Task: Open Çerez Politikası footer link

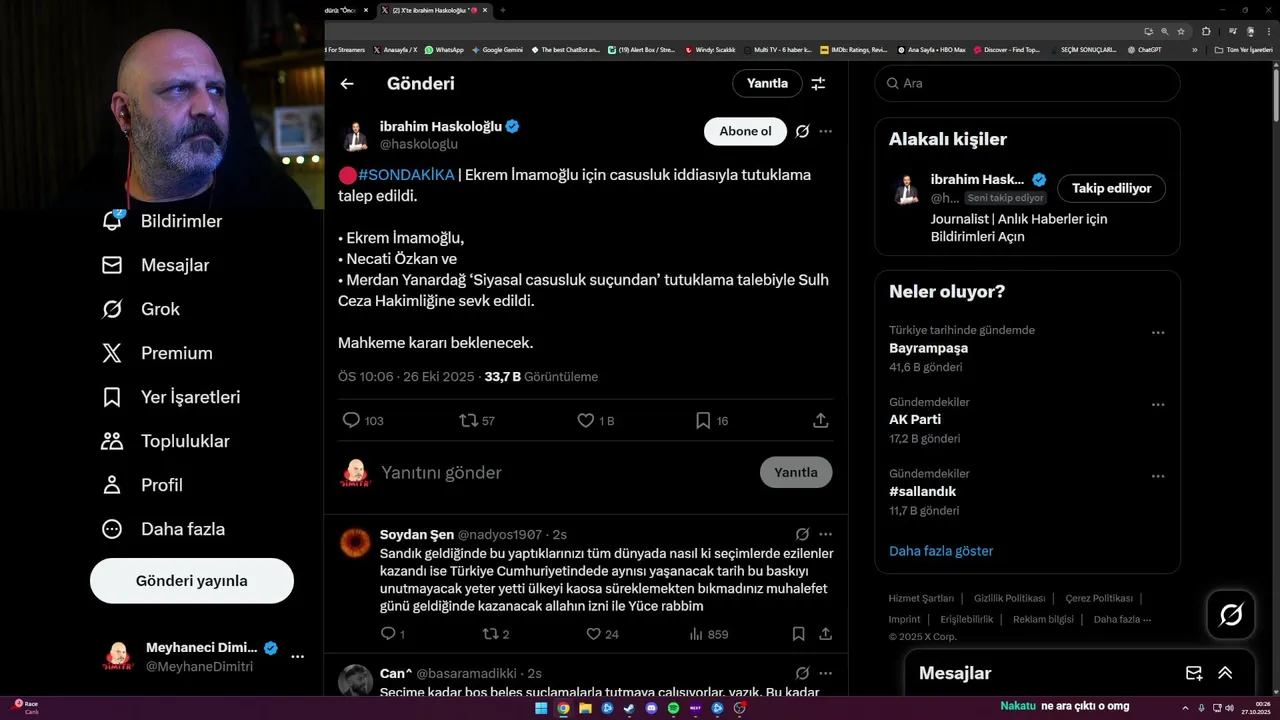Action: pyautogui.click(x=1099, y=598)
